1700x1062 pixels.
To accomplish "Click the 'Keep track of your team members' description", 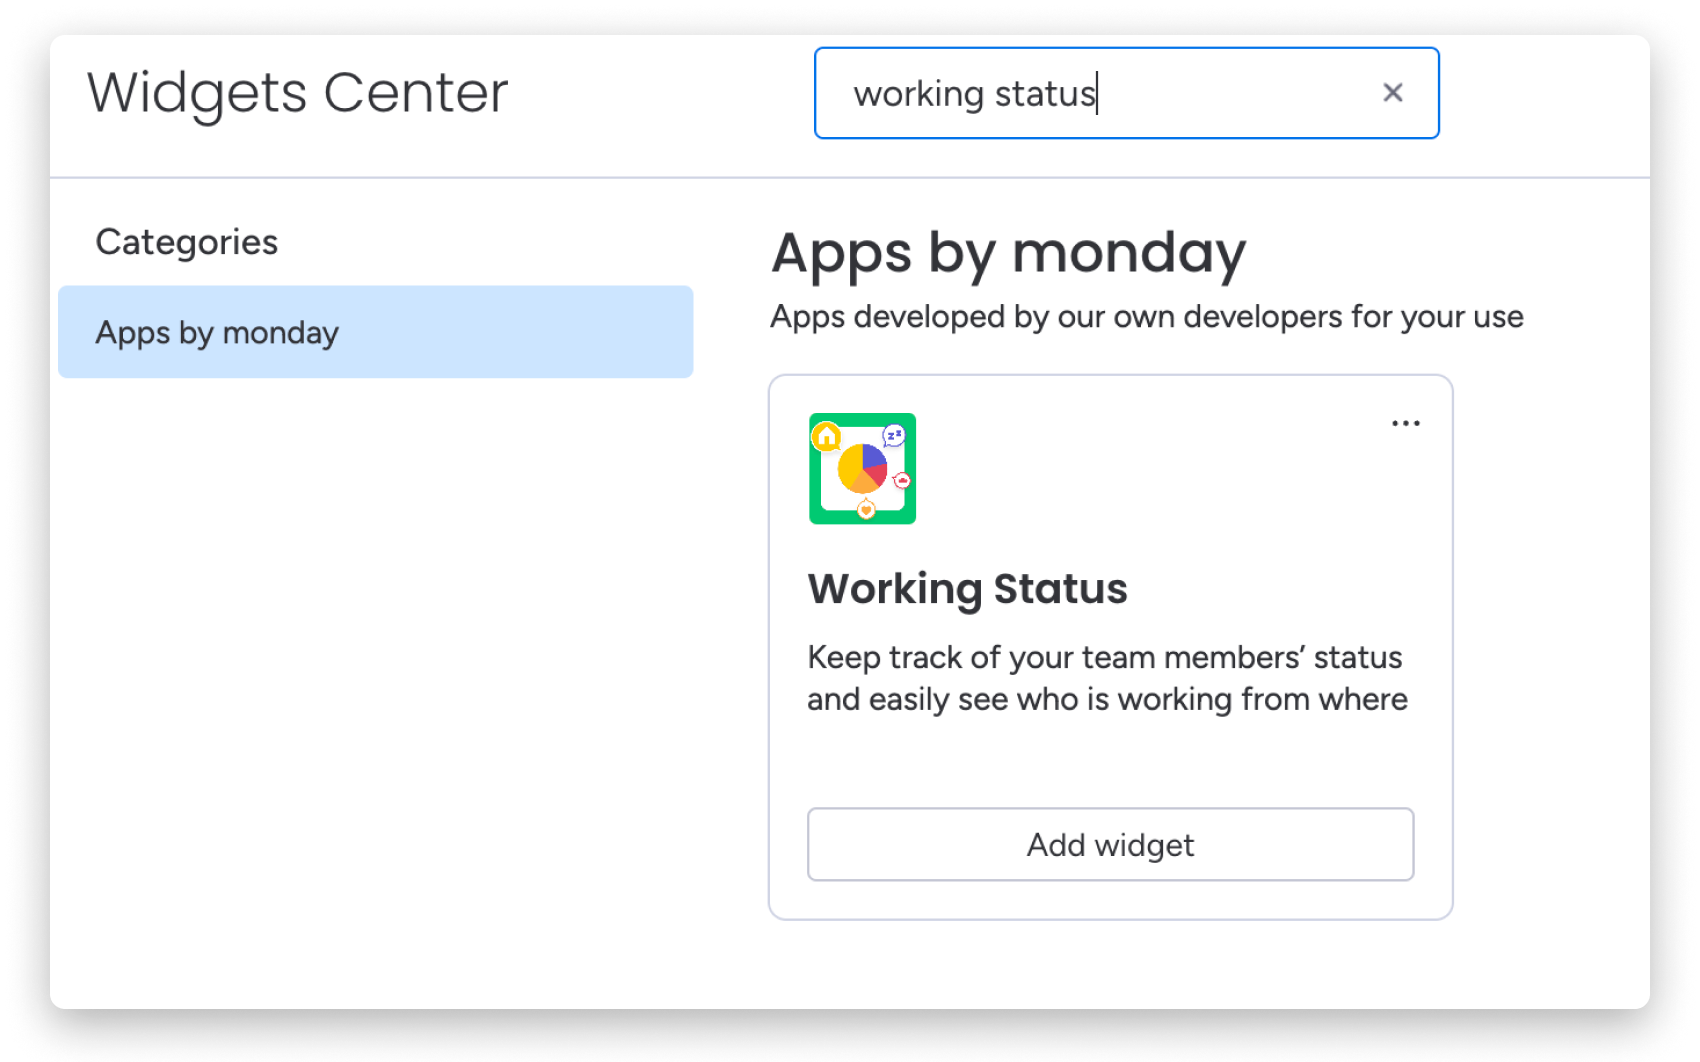I will [1107, 678].
